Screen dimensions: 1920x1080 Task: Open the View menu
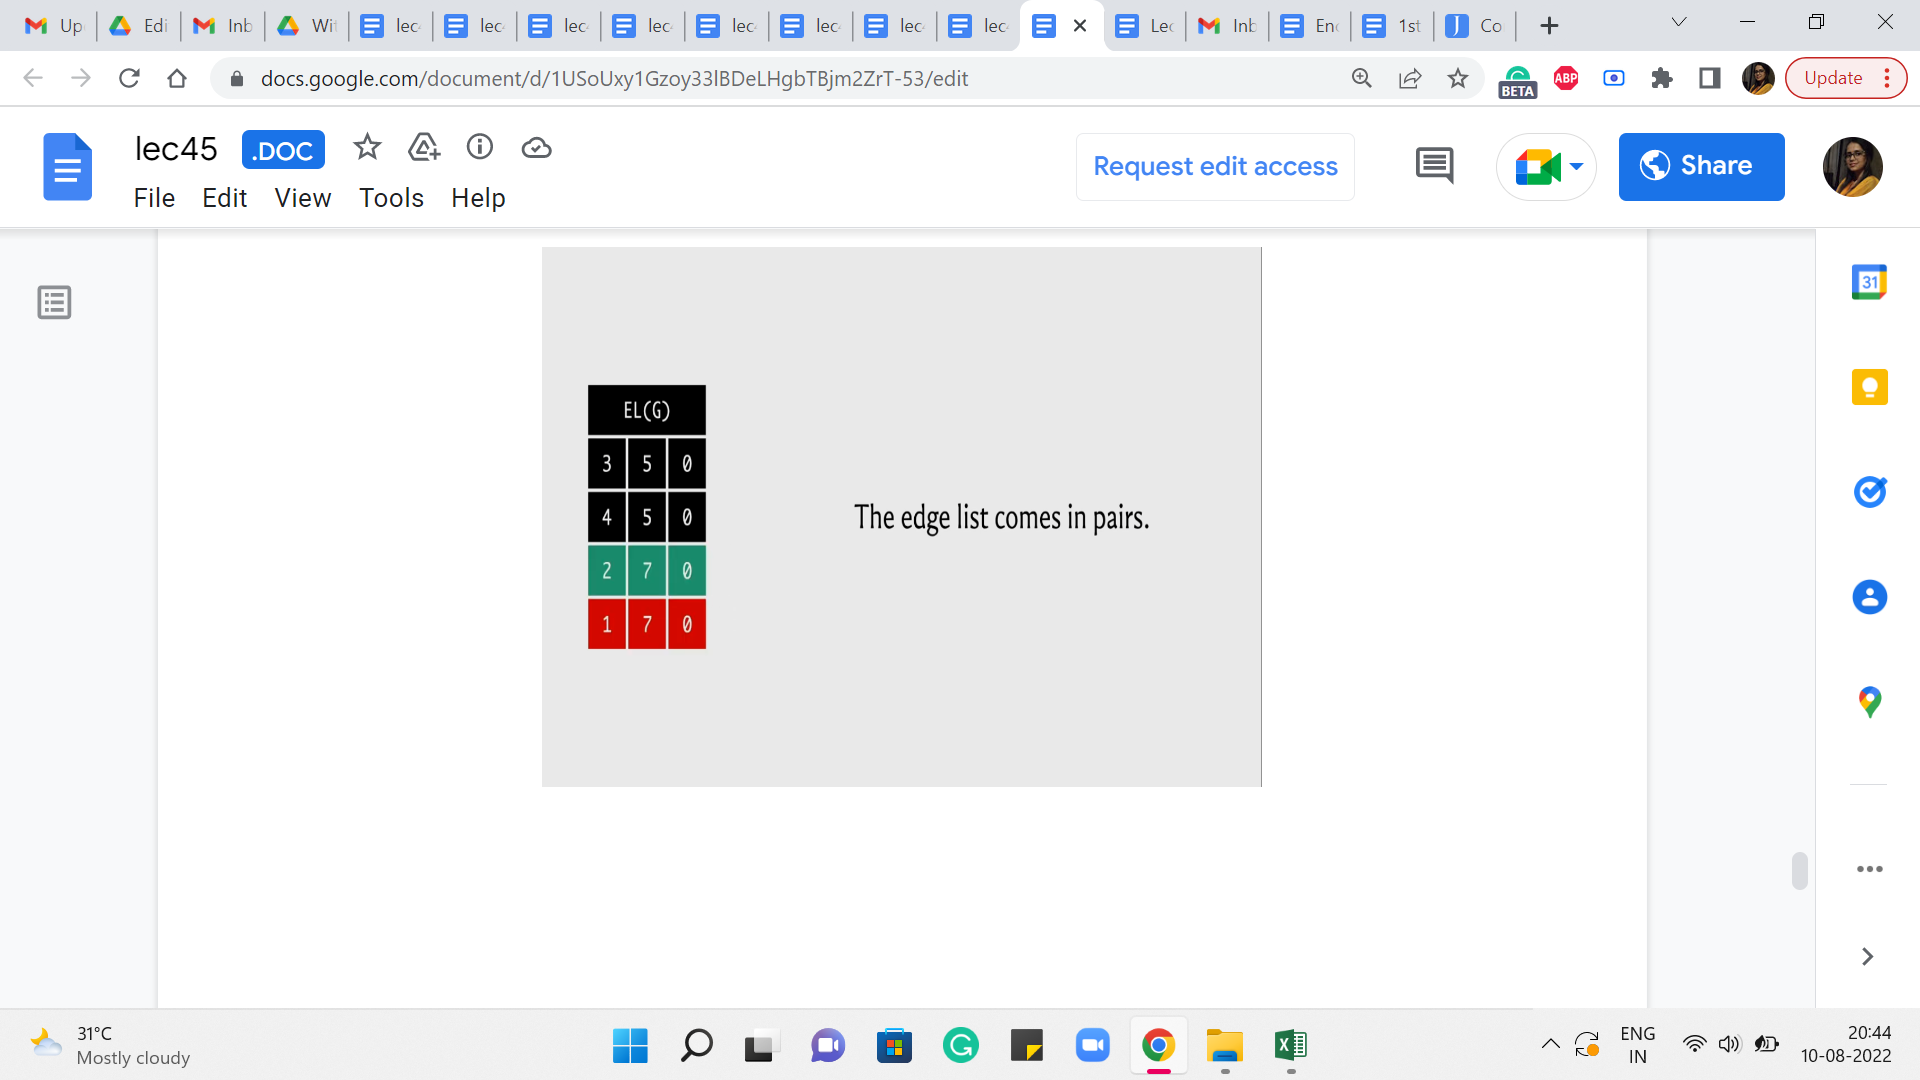(302, 198)
